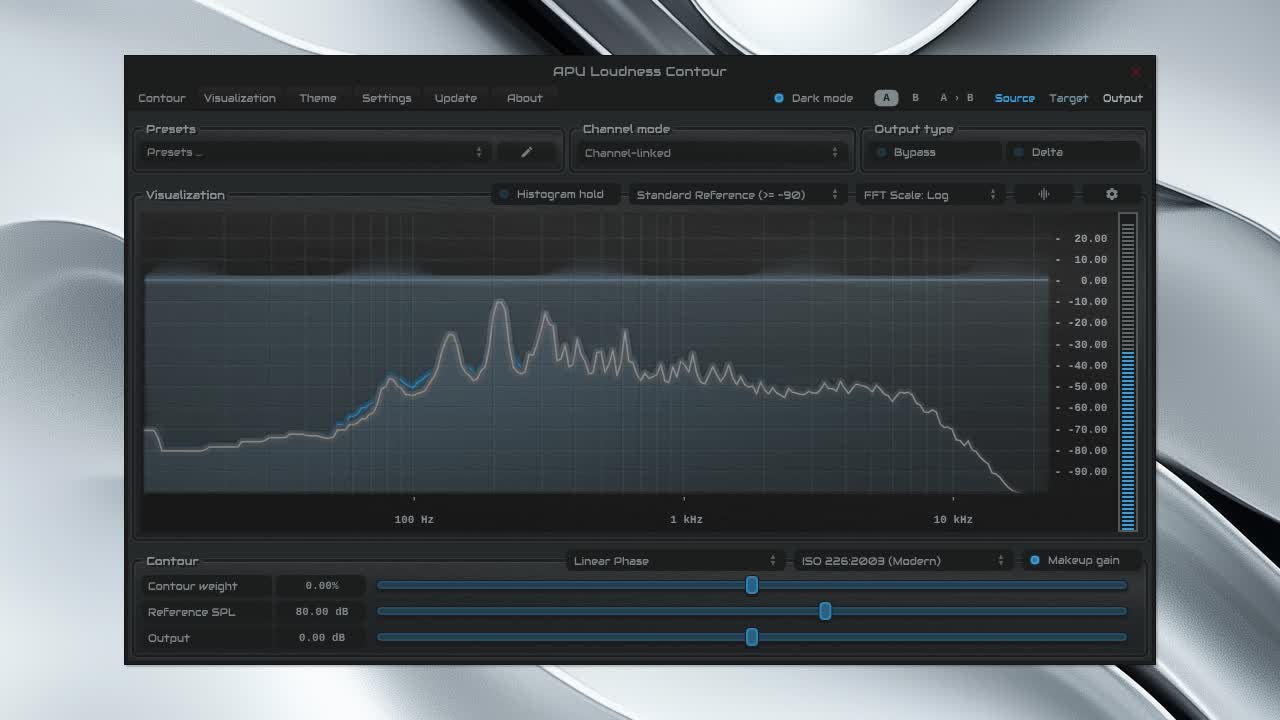Open visualization gear settings icon
The height and width of the screenshot is (720, 1280).
click(x=1111, y=194)
